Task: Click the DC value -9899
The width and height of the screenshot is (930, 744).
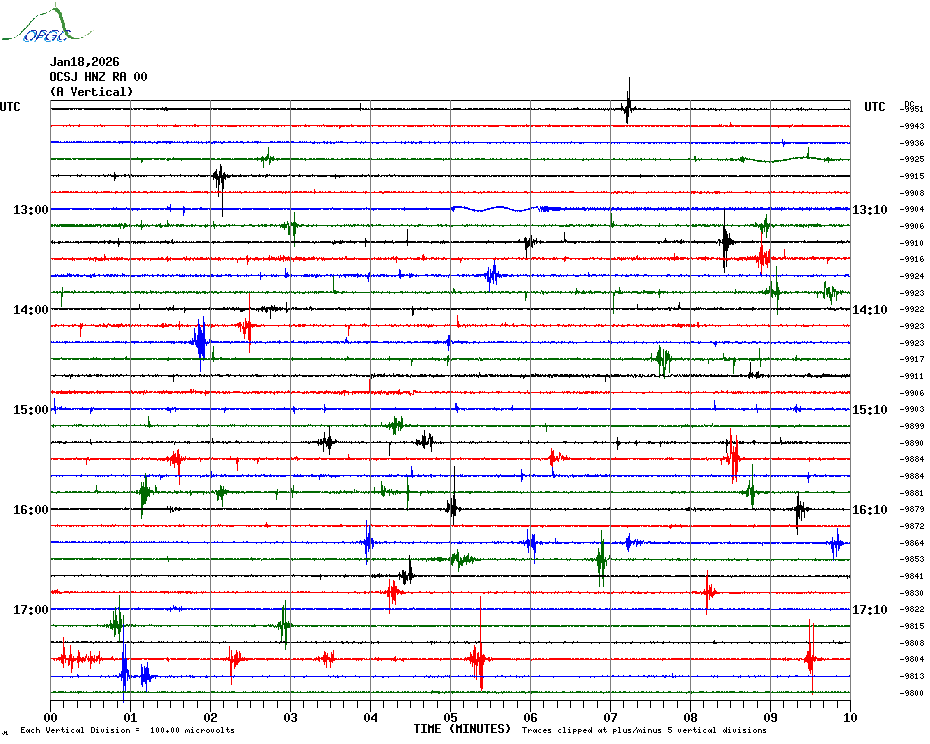Action: (912, 427)
